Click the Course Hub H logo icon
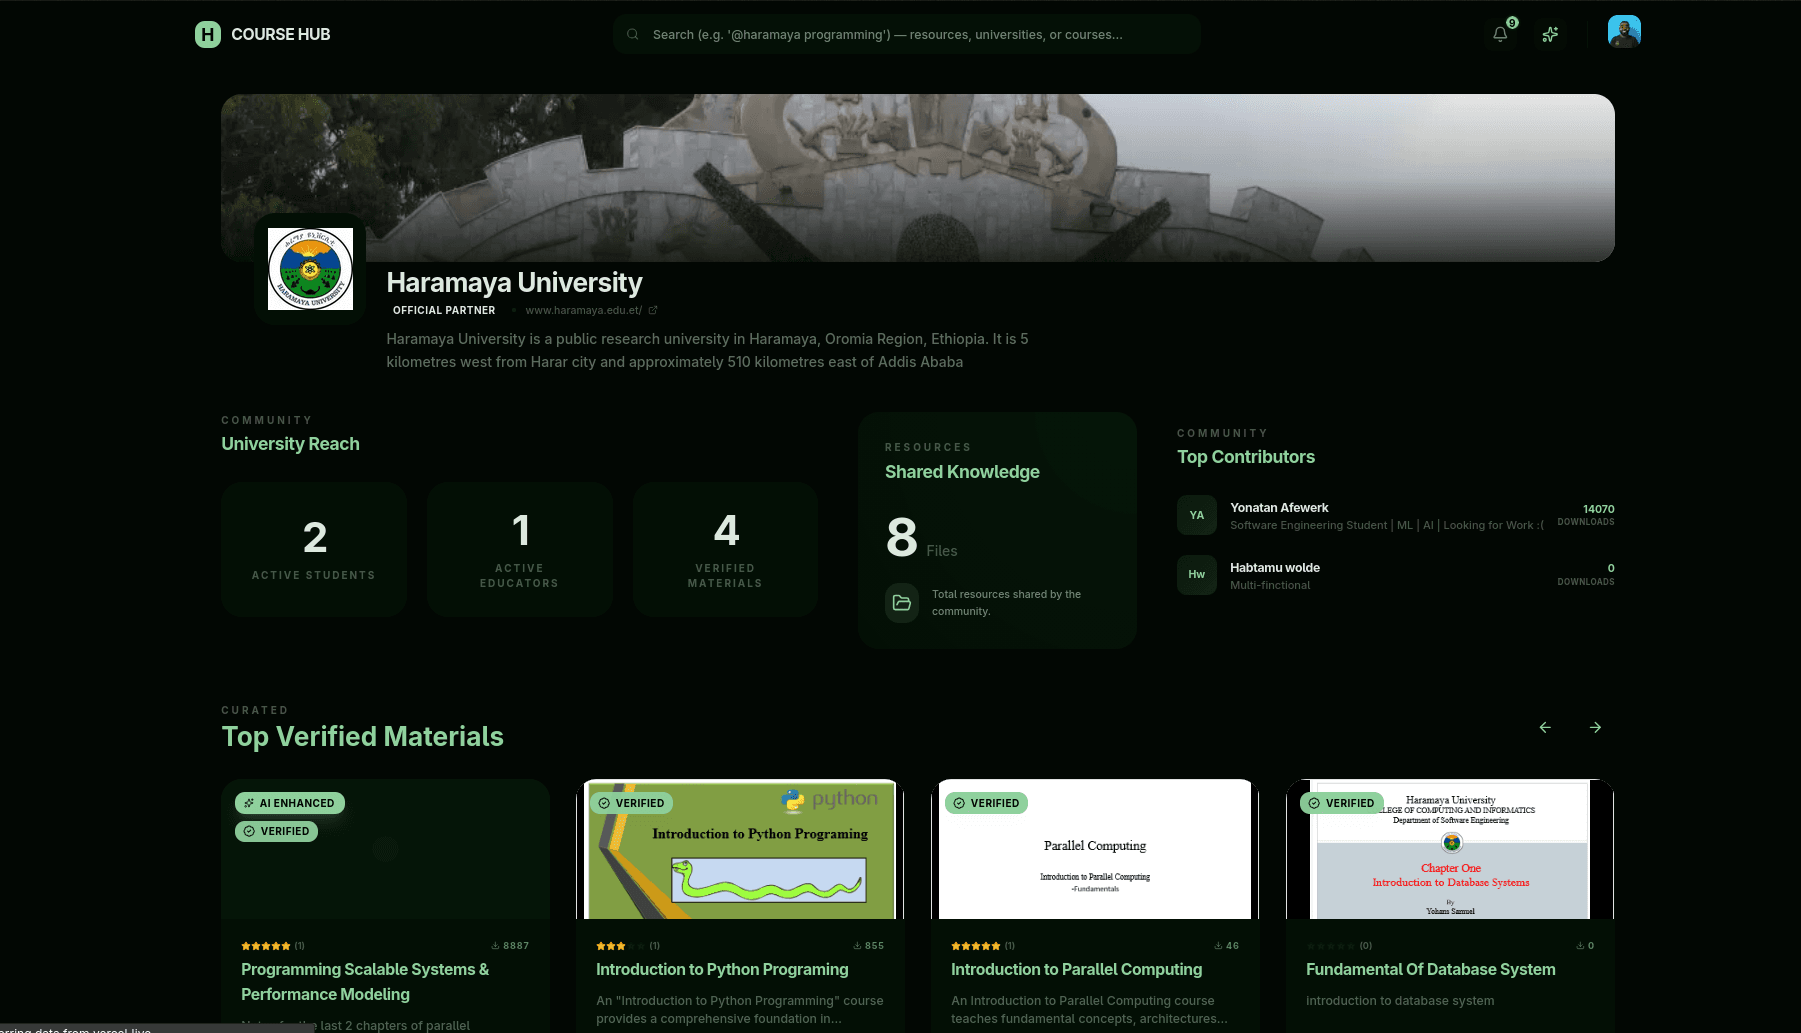 click(207, 34)
